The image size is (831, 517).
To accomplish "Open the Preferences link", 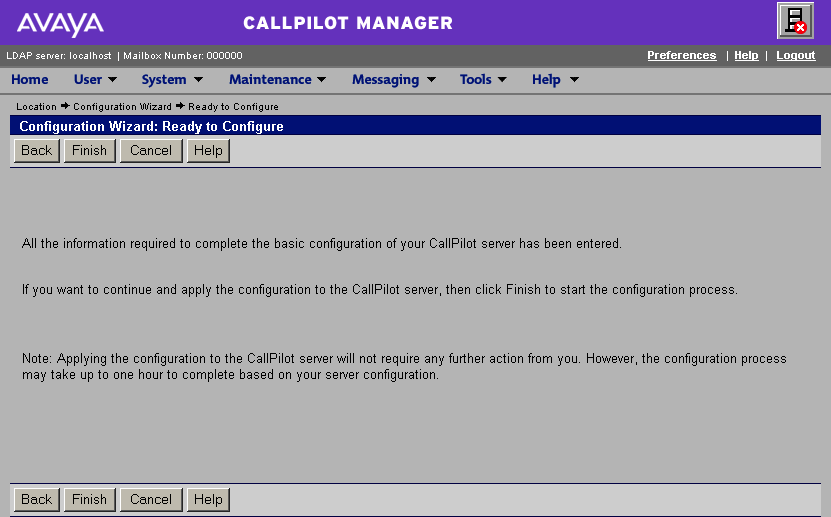I will (x=682, y=55).
